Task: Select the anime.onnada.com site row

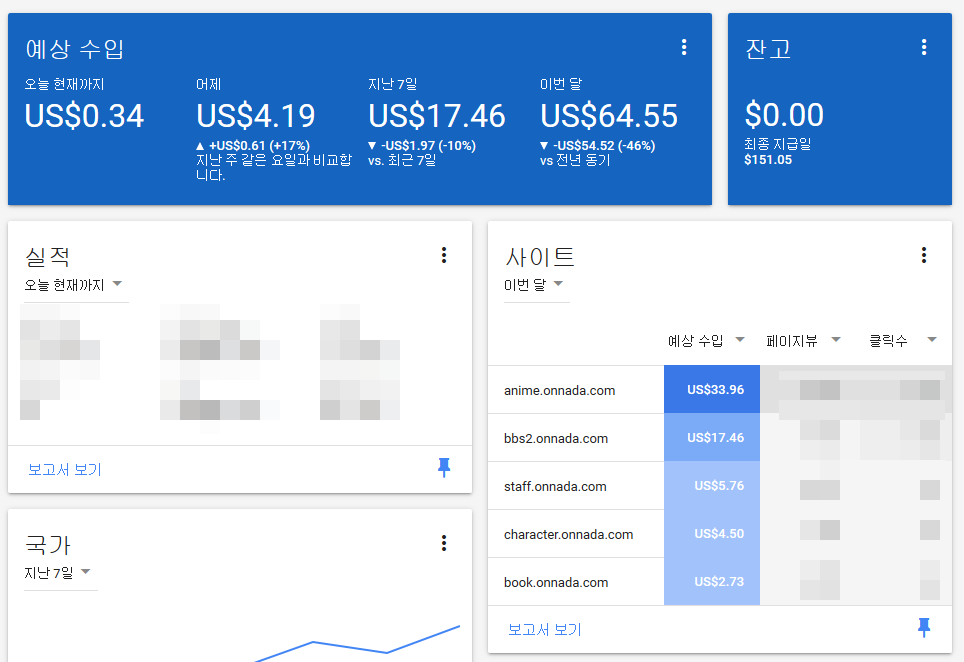Action: click(559, 390)
